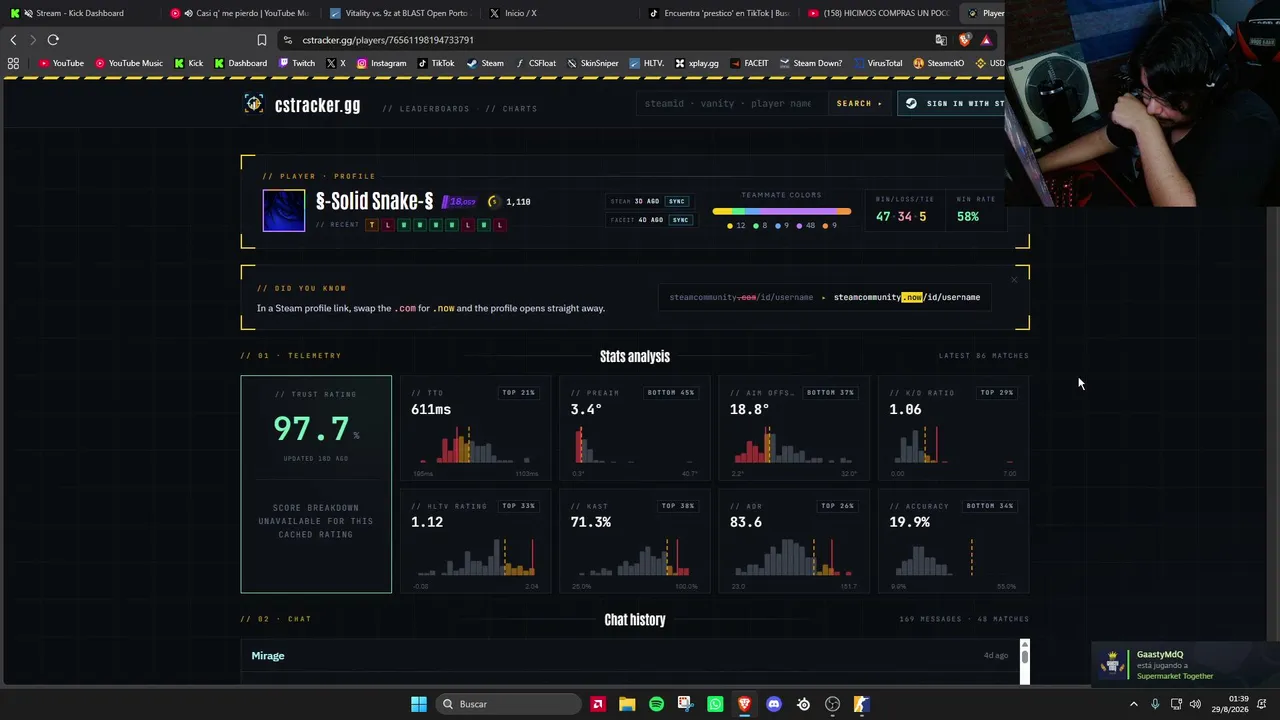1280x720 pixels.
Task: Sync the FACEIT data
Action: coord(680,220)
